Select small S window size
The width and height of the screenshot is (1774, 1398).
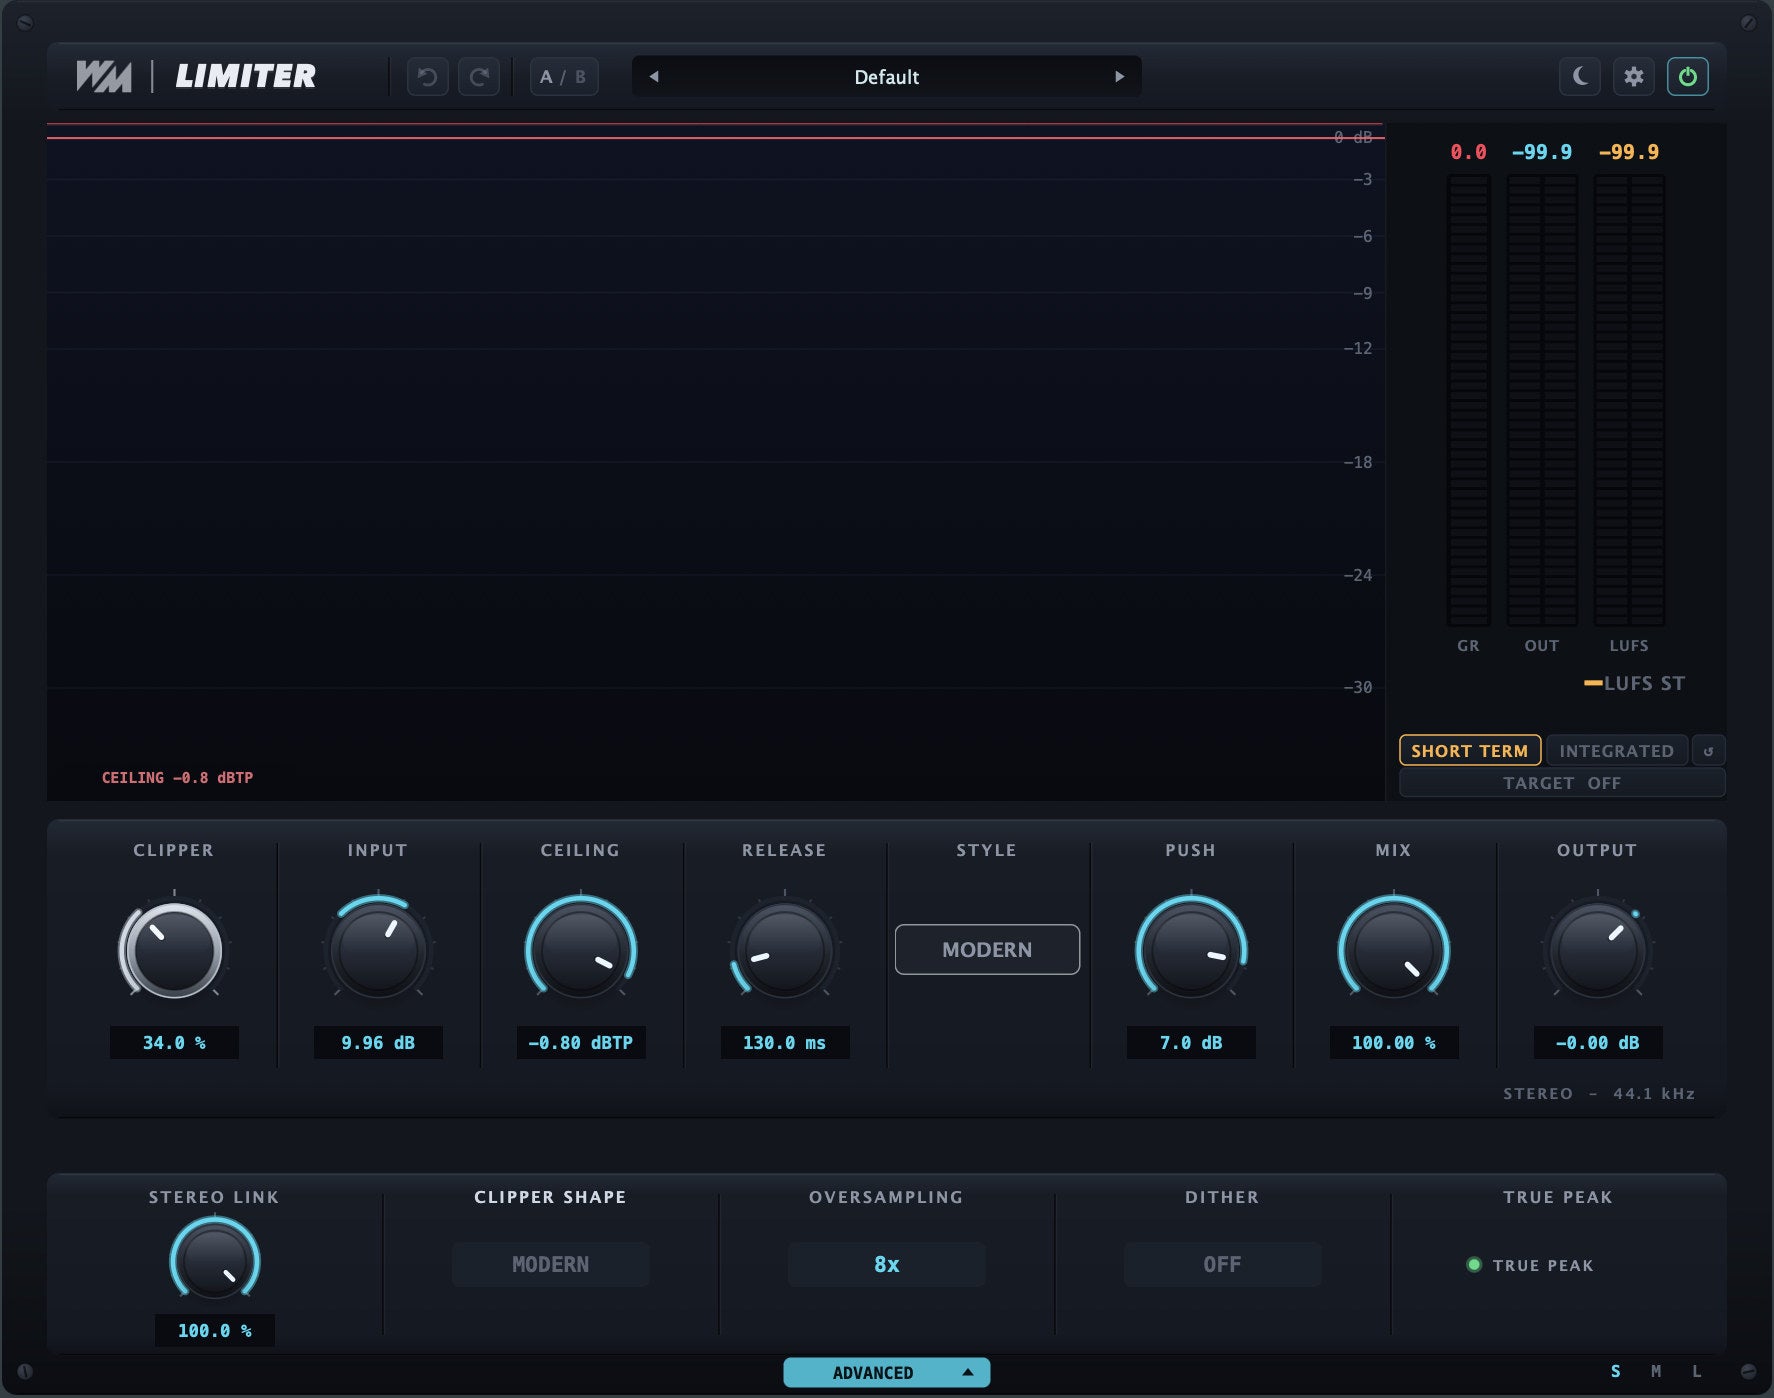coord(1615,1371)
